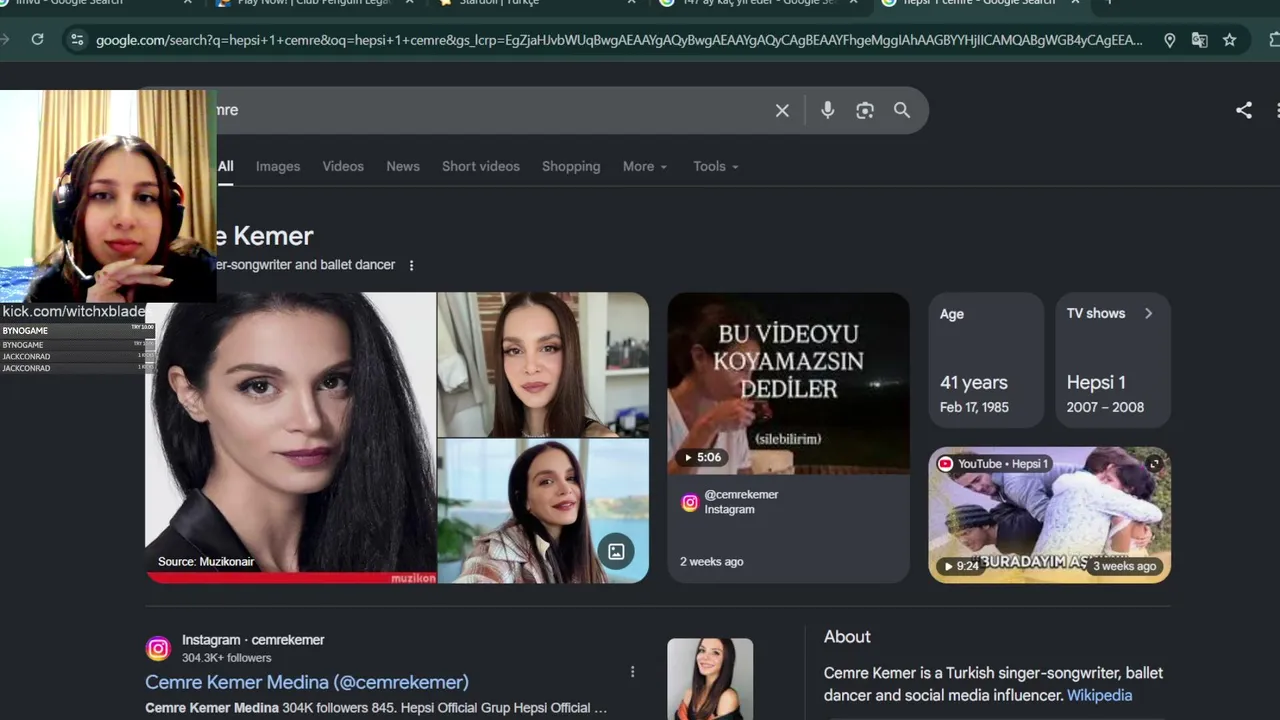Image resolution: width=1280 pixels, height=720 pixels.
Task: Click the expand icon on the YouTube Hepsi 1 video
Action: point(1154,464)
